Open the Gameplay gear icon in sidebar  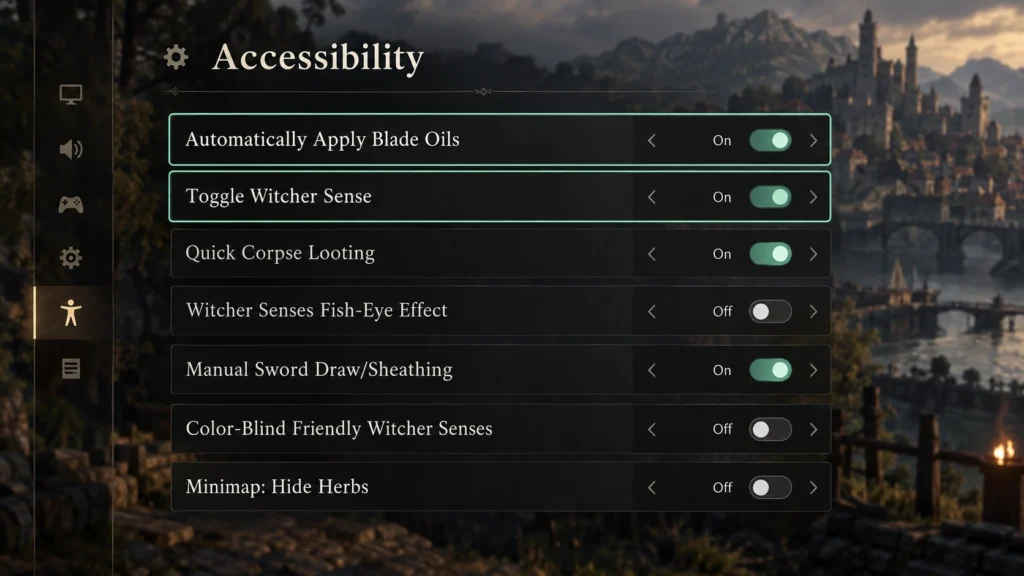(71, 258)
